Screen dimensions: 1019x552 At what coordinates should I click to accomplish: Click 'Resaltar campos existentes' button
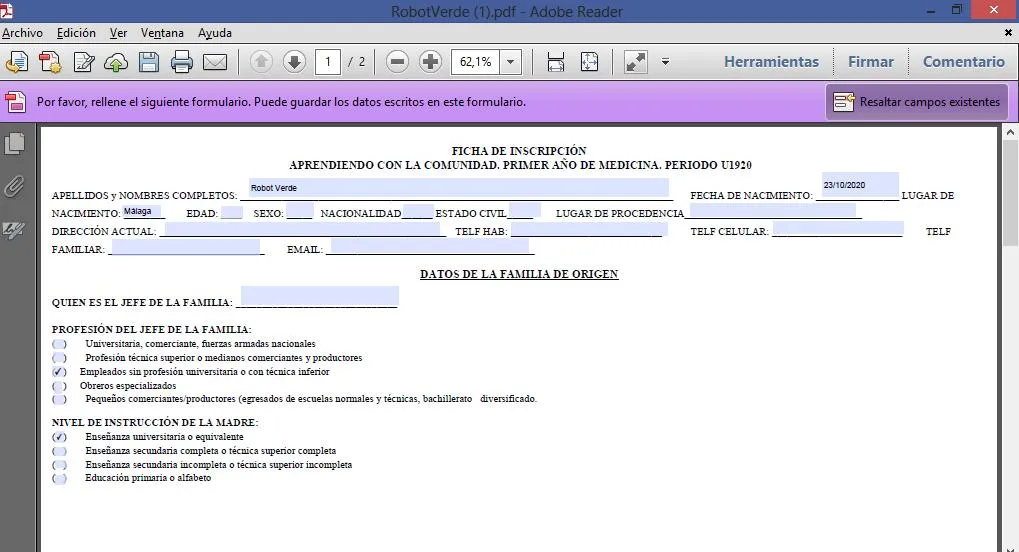pyautogui.click(x=917, y=102)
